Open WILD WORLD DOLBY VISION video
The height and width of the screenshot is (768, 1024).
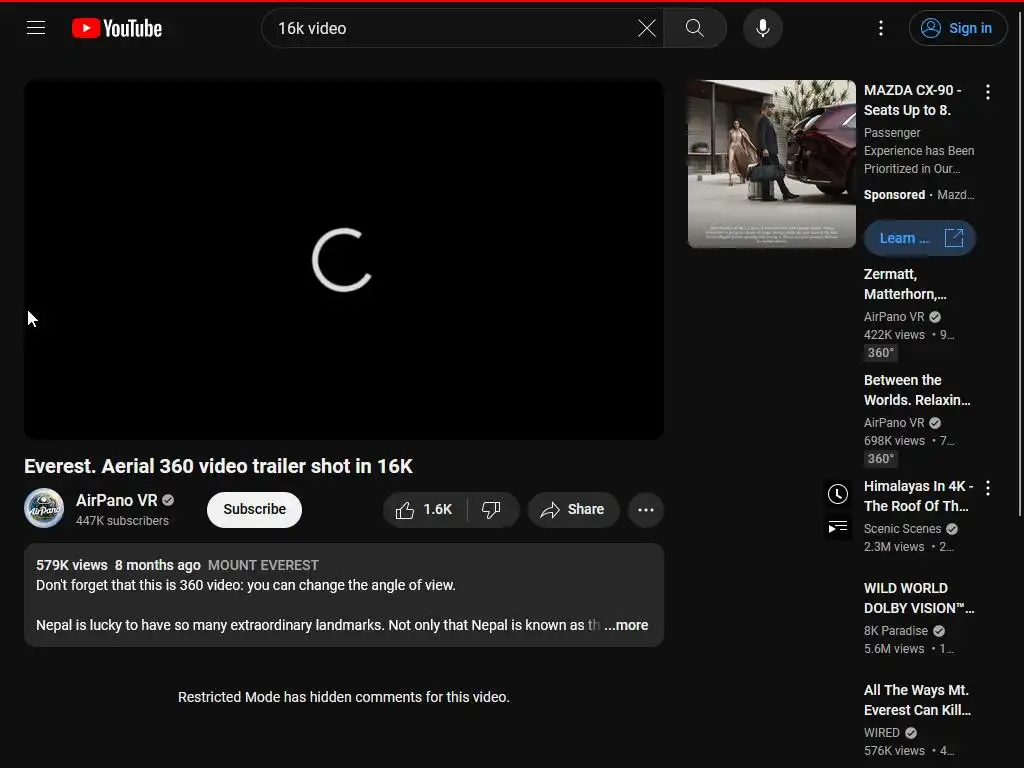pyautogui.click(x=919, y=598)
